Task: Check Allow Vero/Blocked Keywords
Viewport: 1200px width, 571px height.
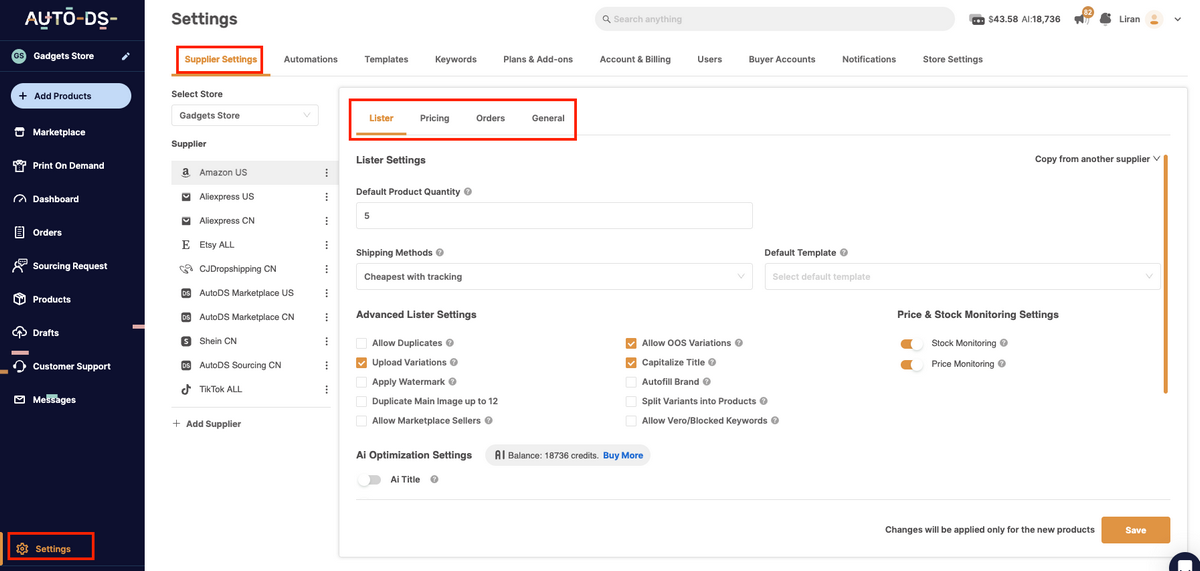Action: click(631, 421)
